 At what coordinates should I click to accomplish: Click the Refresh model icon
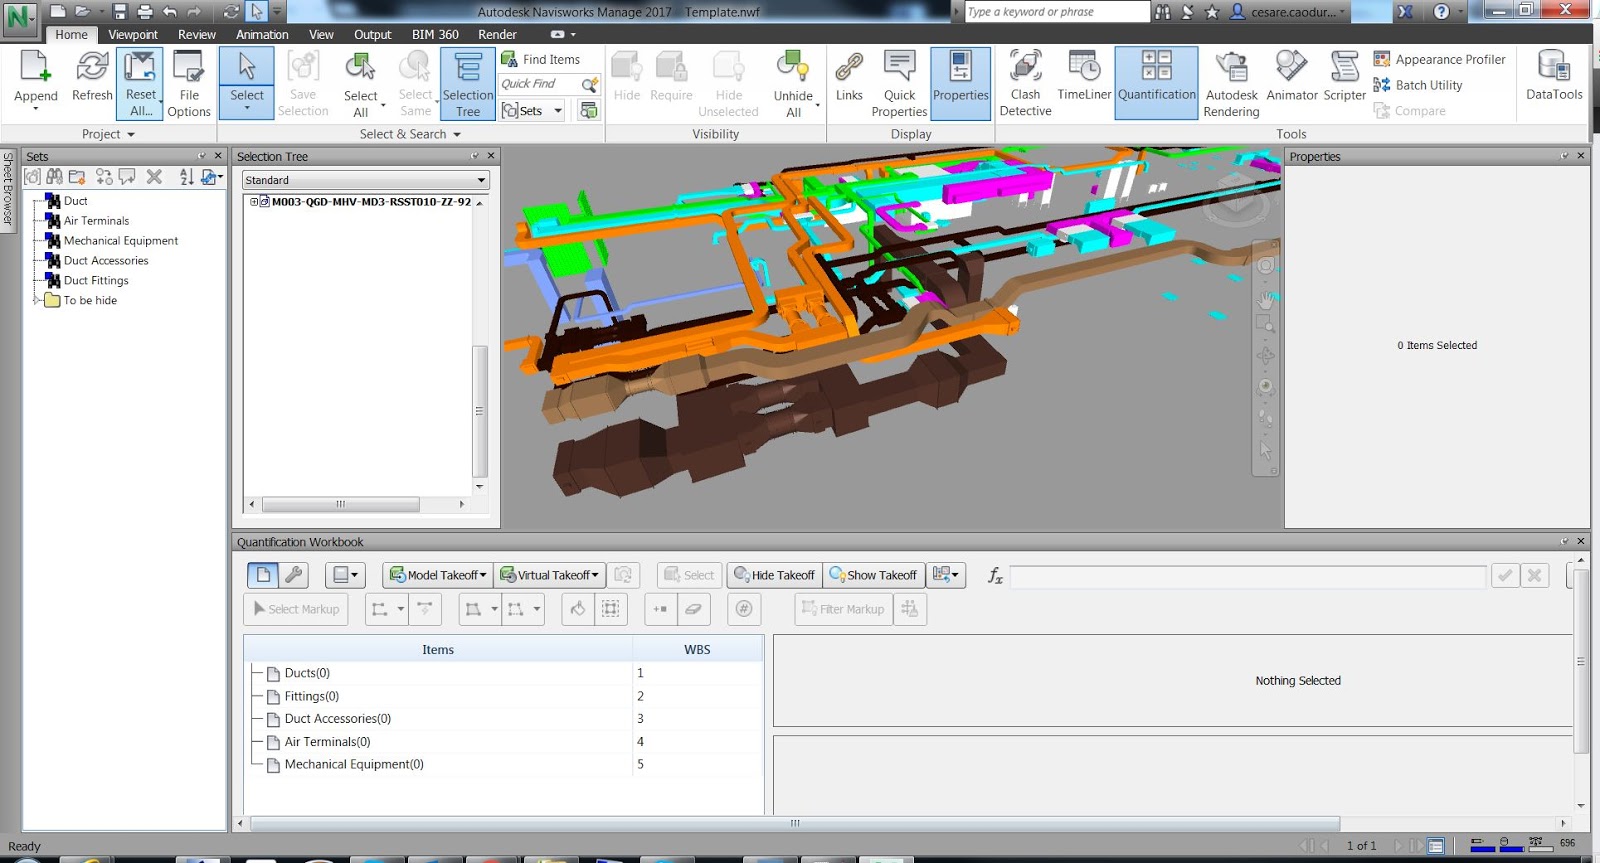click(x=92, y=77)
